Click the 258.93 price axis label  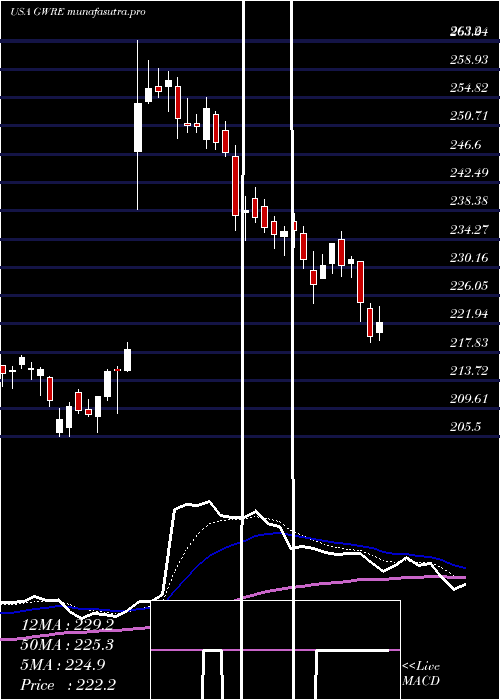pyautogui.click(x=468, y=59)
